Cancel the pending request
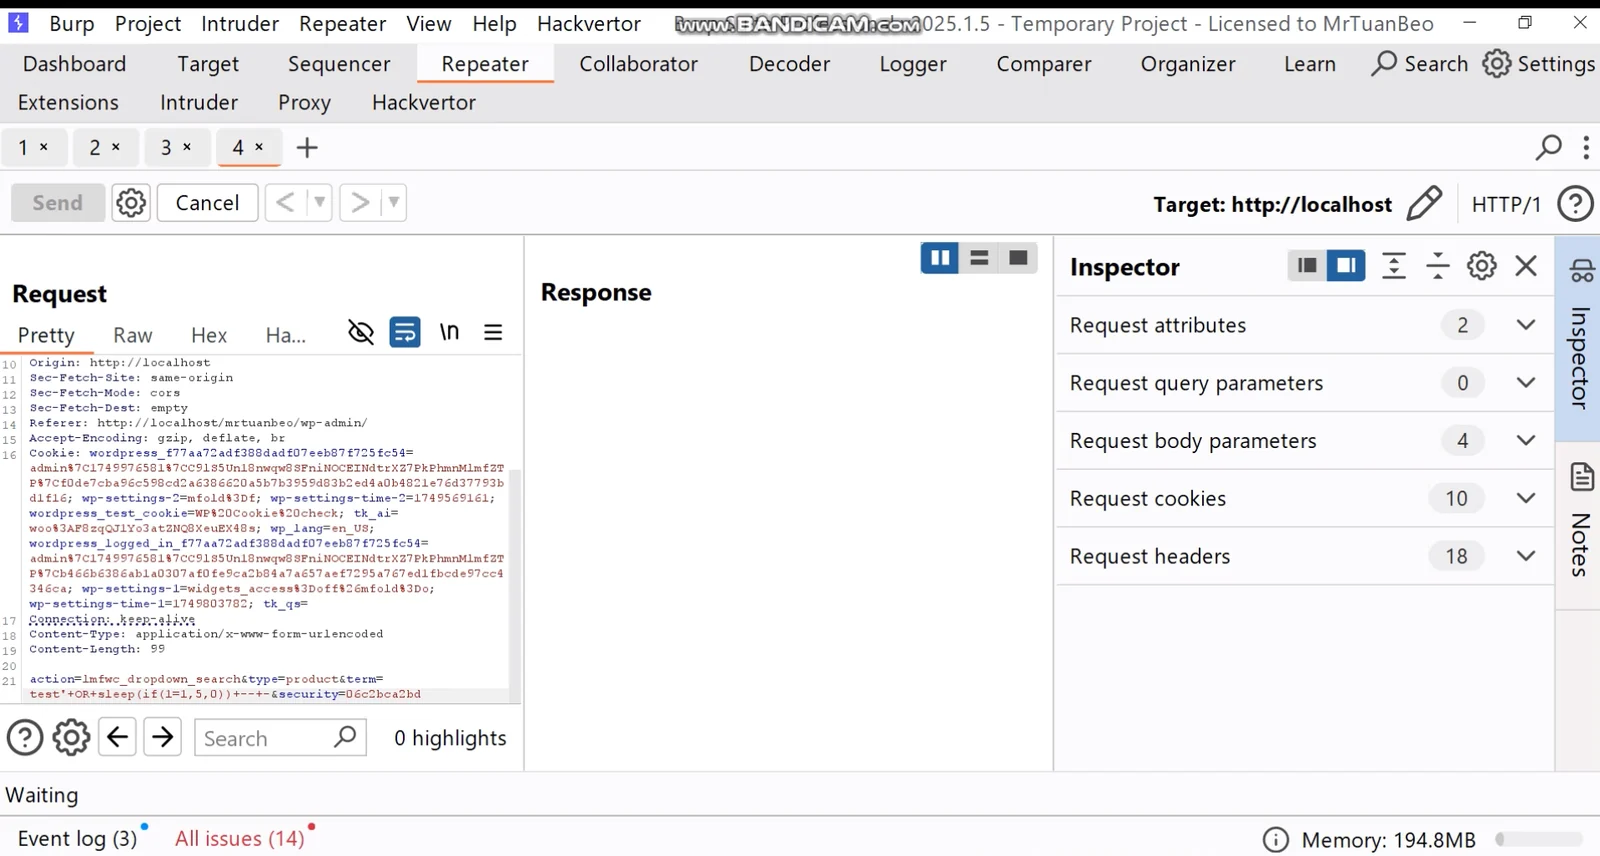The width and height of the screenshot is (1600, 856). 208,203
